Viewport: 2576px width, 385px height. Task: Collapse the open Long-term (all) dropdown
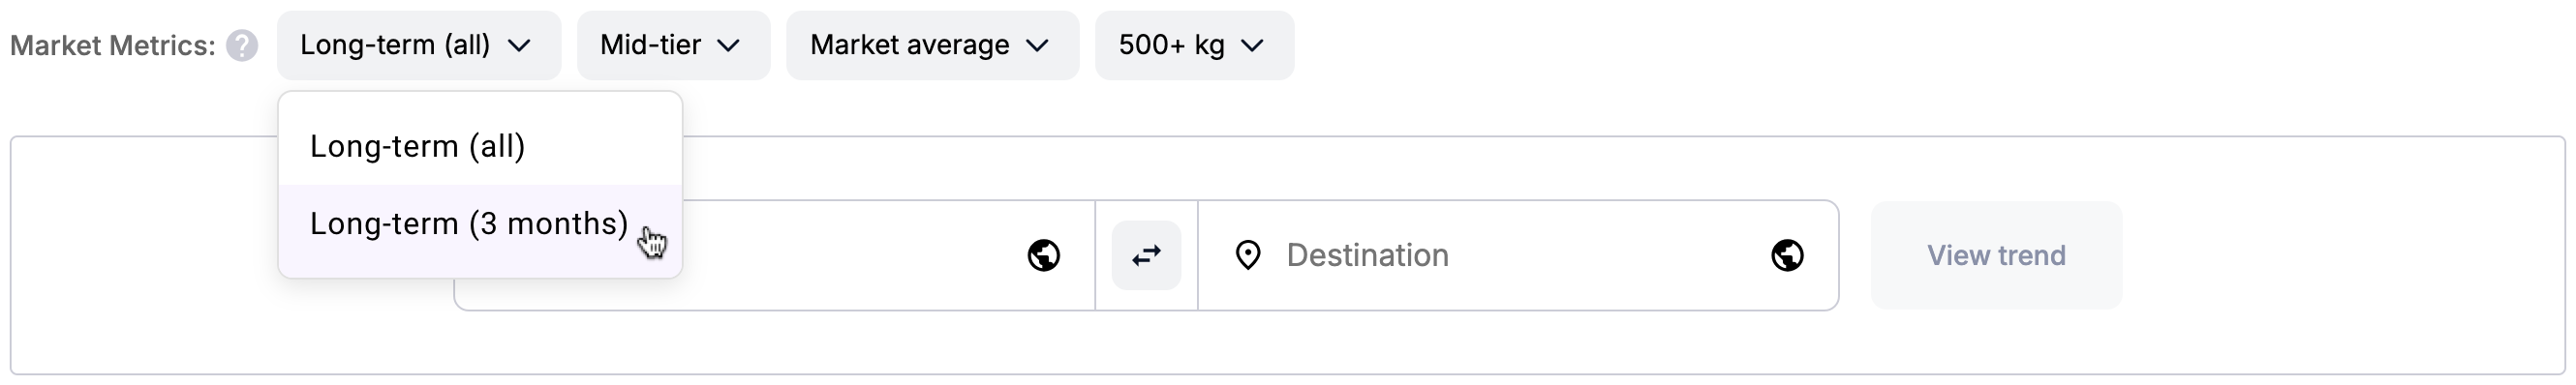coord(419,45)
